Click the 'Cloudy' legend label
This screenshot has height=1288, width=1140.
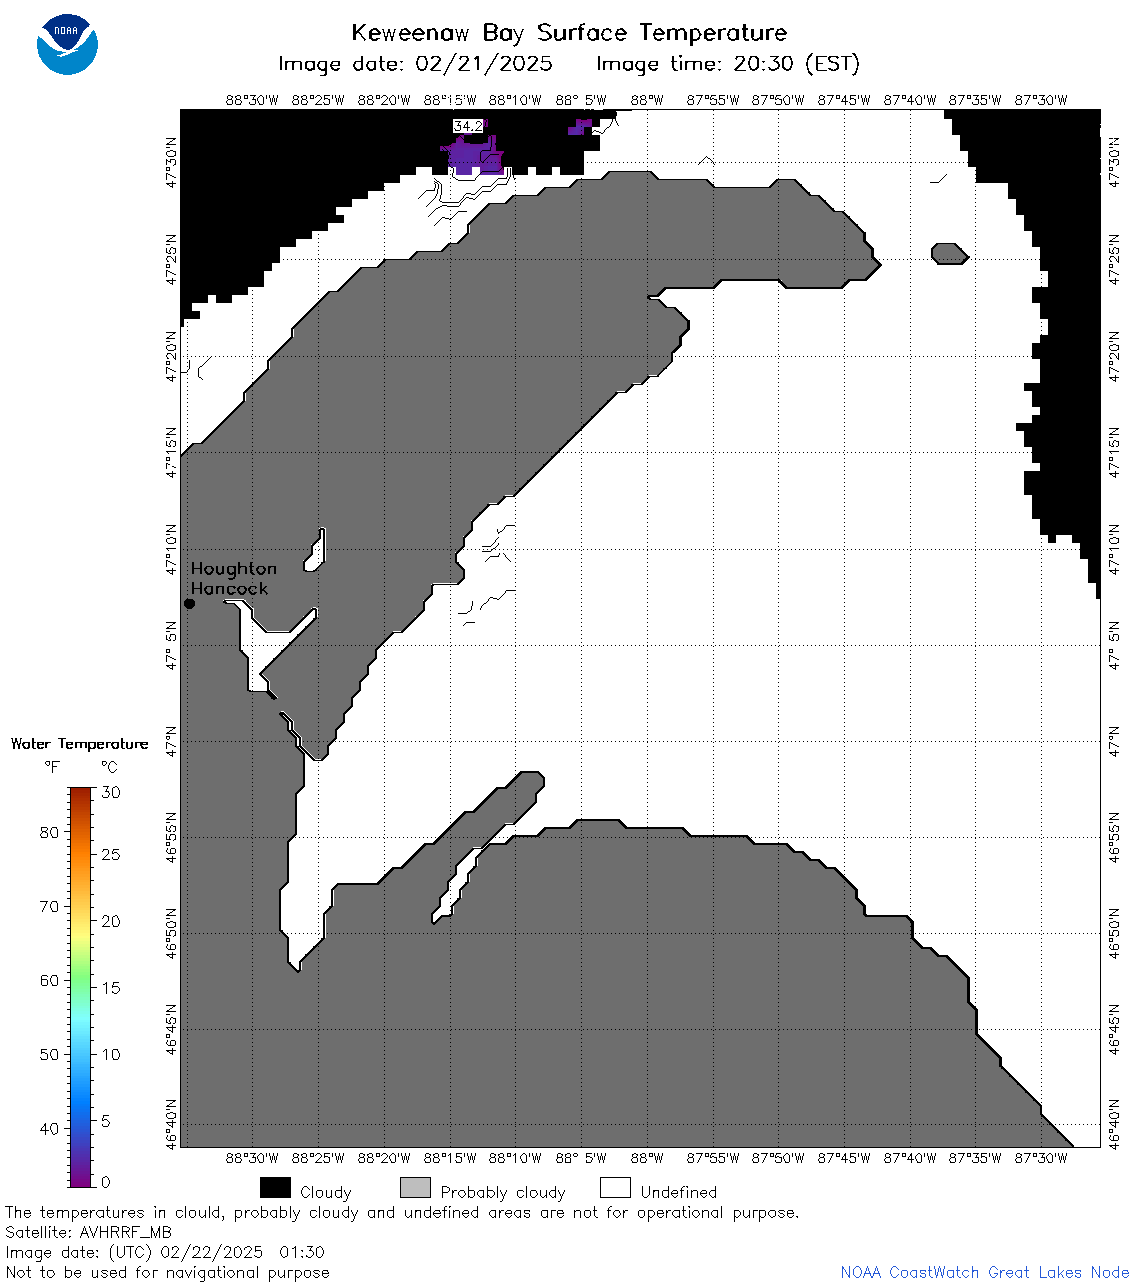pyautogui.click(x=326, y=1192)
